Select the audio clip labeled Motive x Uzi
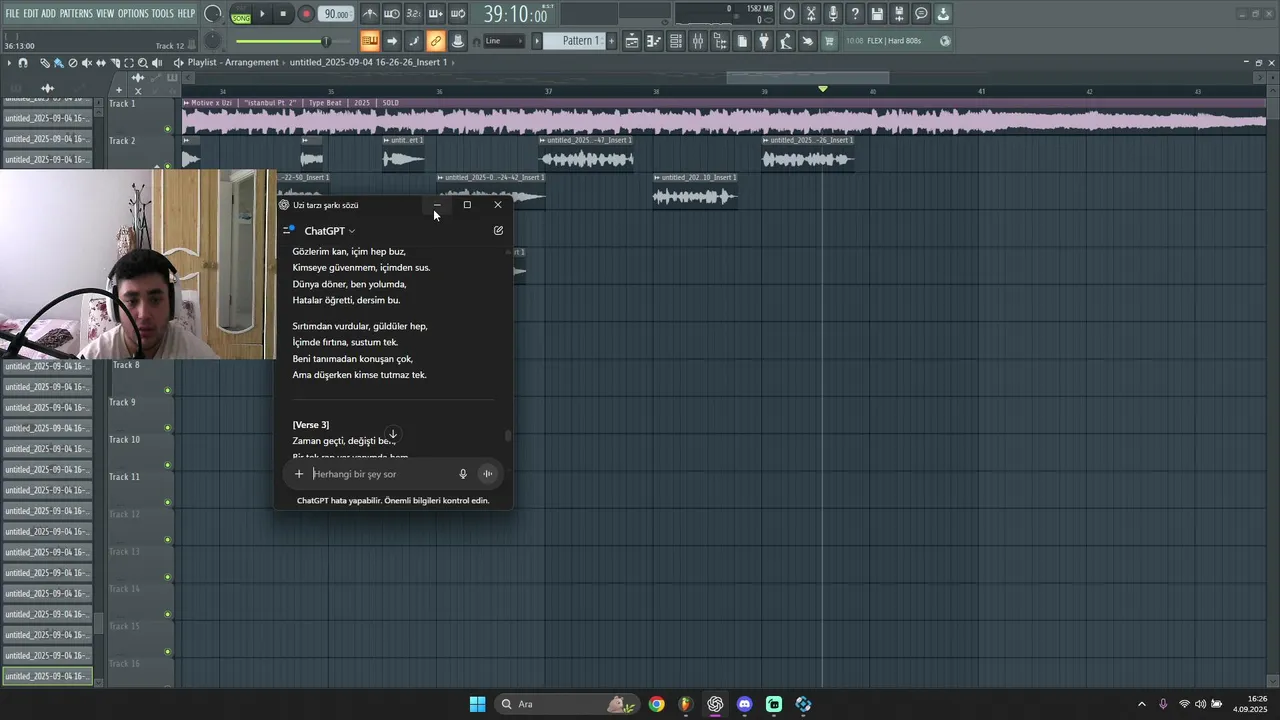 click(724, 115)
